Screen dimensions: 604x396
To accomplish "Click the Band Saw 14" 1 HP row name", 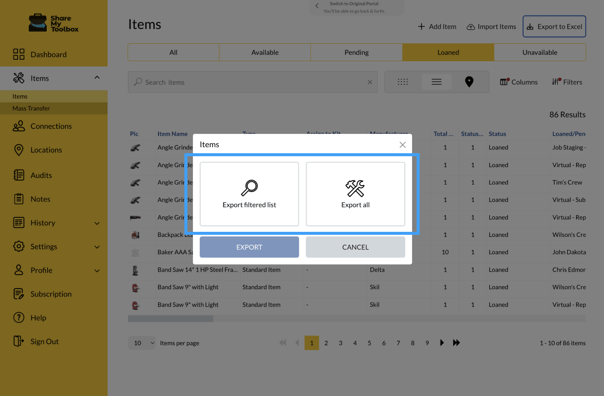I will click(x=198, y=270).
